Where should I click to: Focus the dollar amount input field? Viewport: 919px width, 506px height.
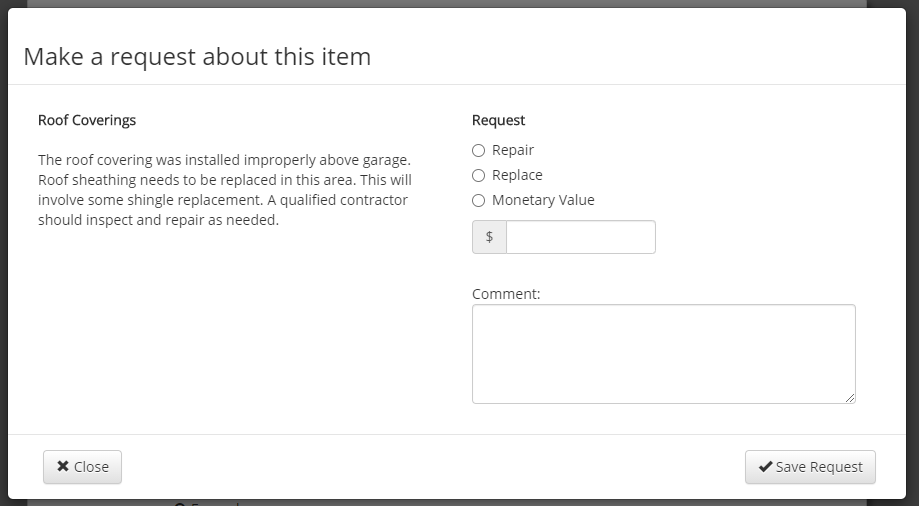tap(581, 237)
